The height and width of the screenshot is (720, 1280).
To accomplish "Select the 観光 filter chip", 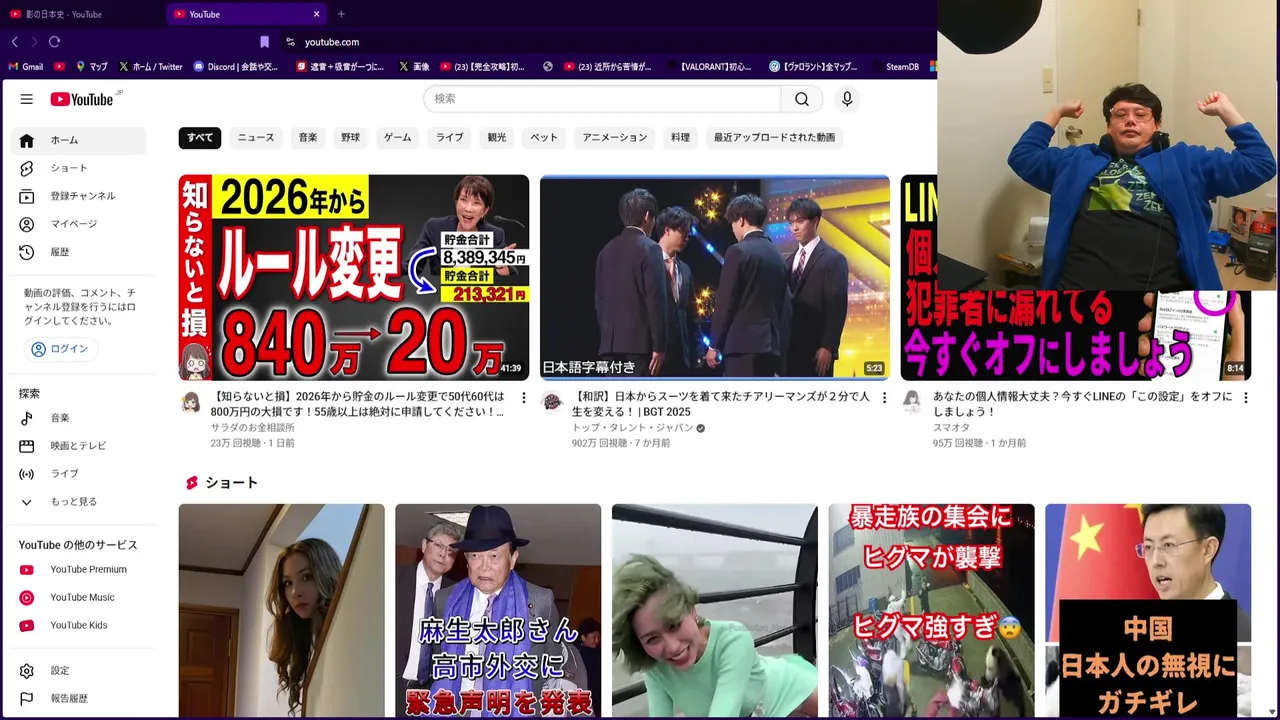I will tap(497, 138).
